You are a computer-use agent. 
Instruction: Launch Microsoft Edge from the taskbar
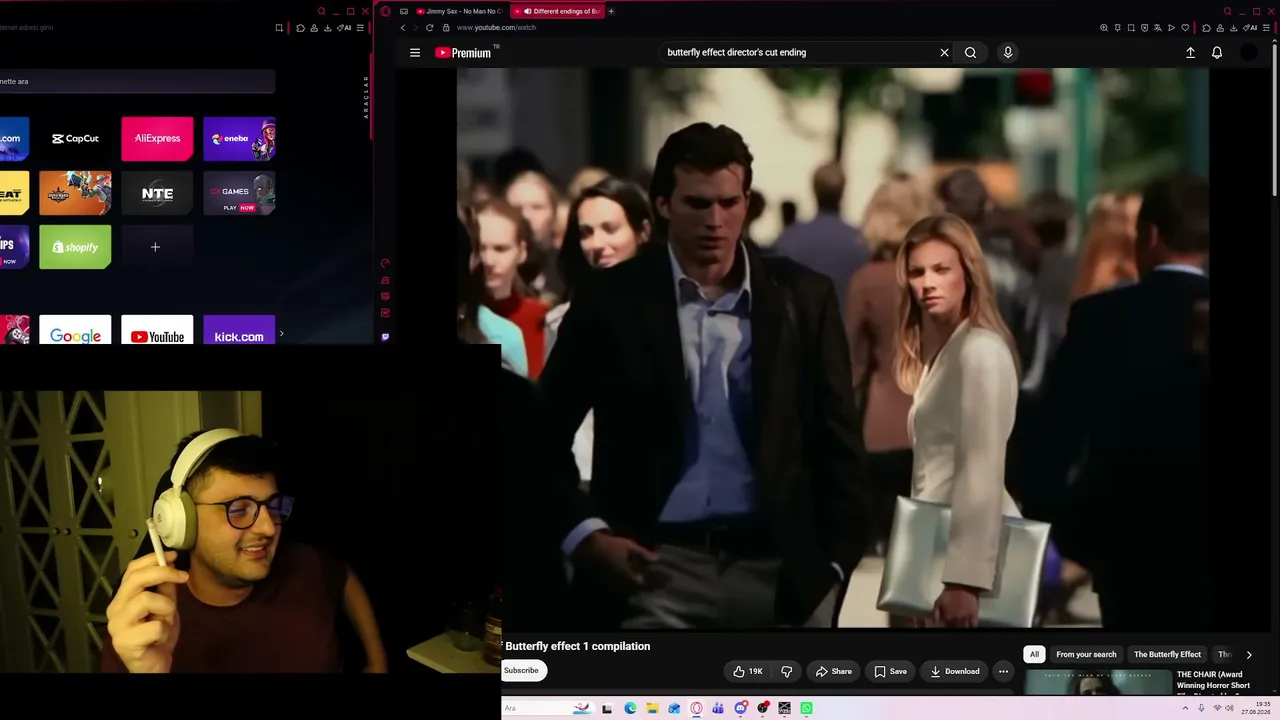(x=630, y=708)
